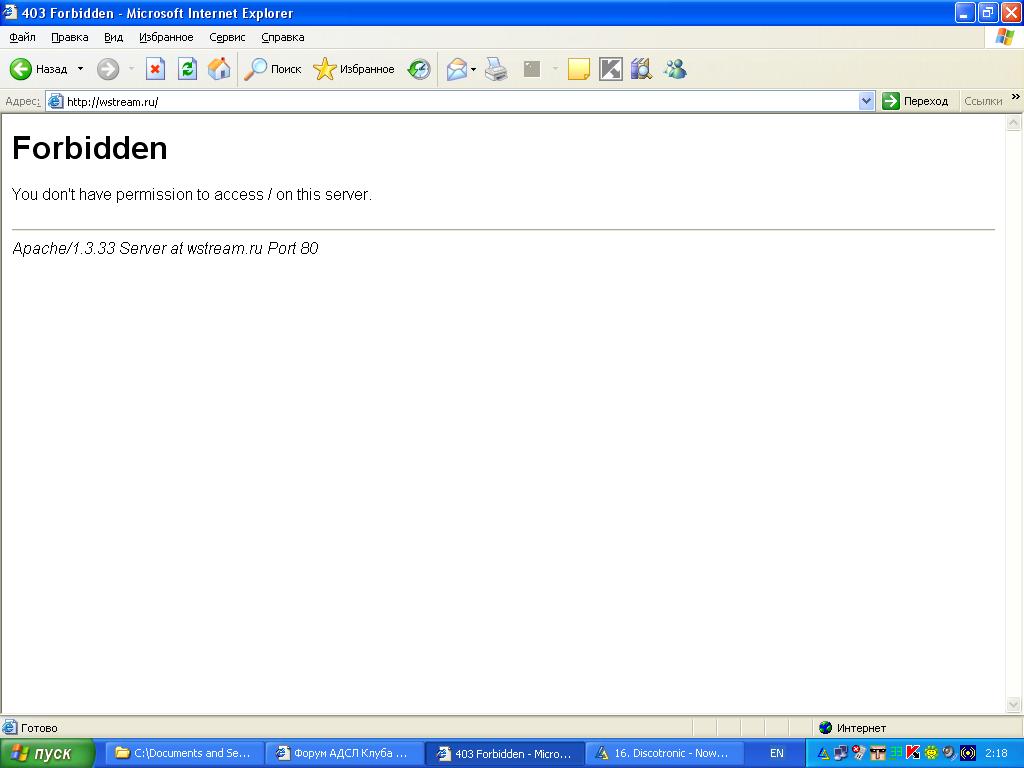Click the Поиск search button

point(273,69)
